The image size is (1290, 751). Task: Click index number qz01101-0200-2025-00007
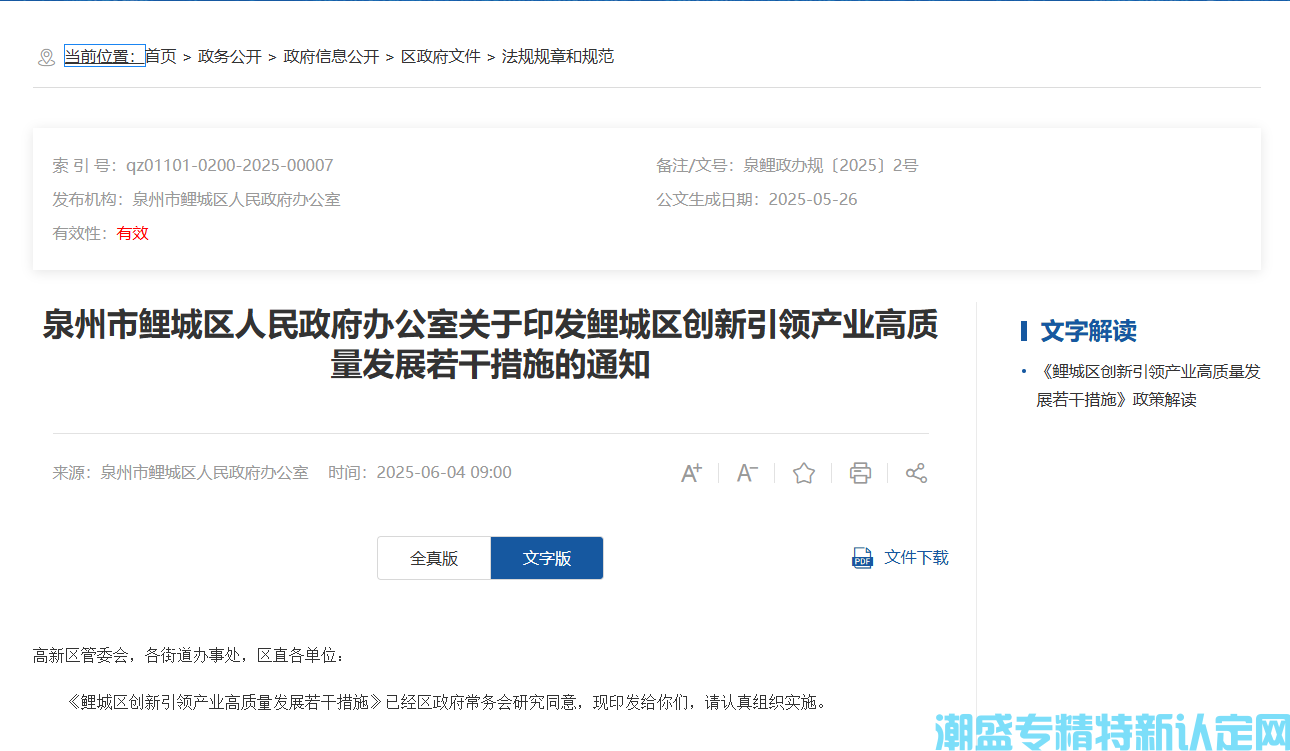click(229, 166)
